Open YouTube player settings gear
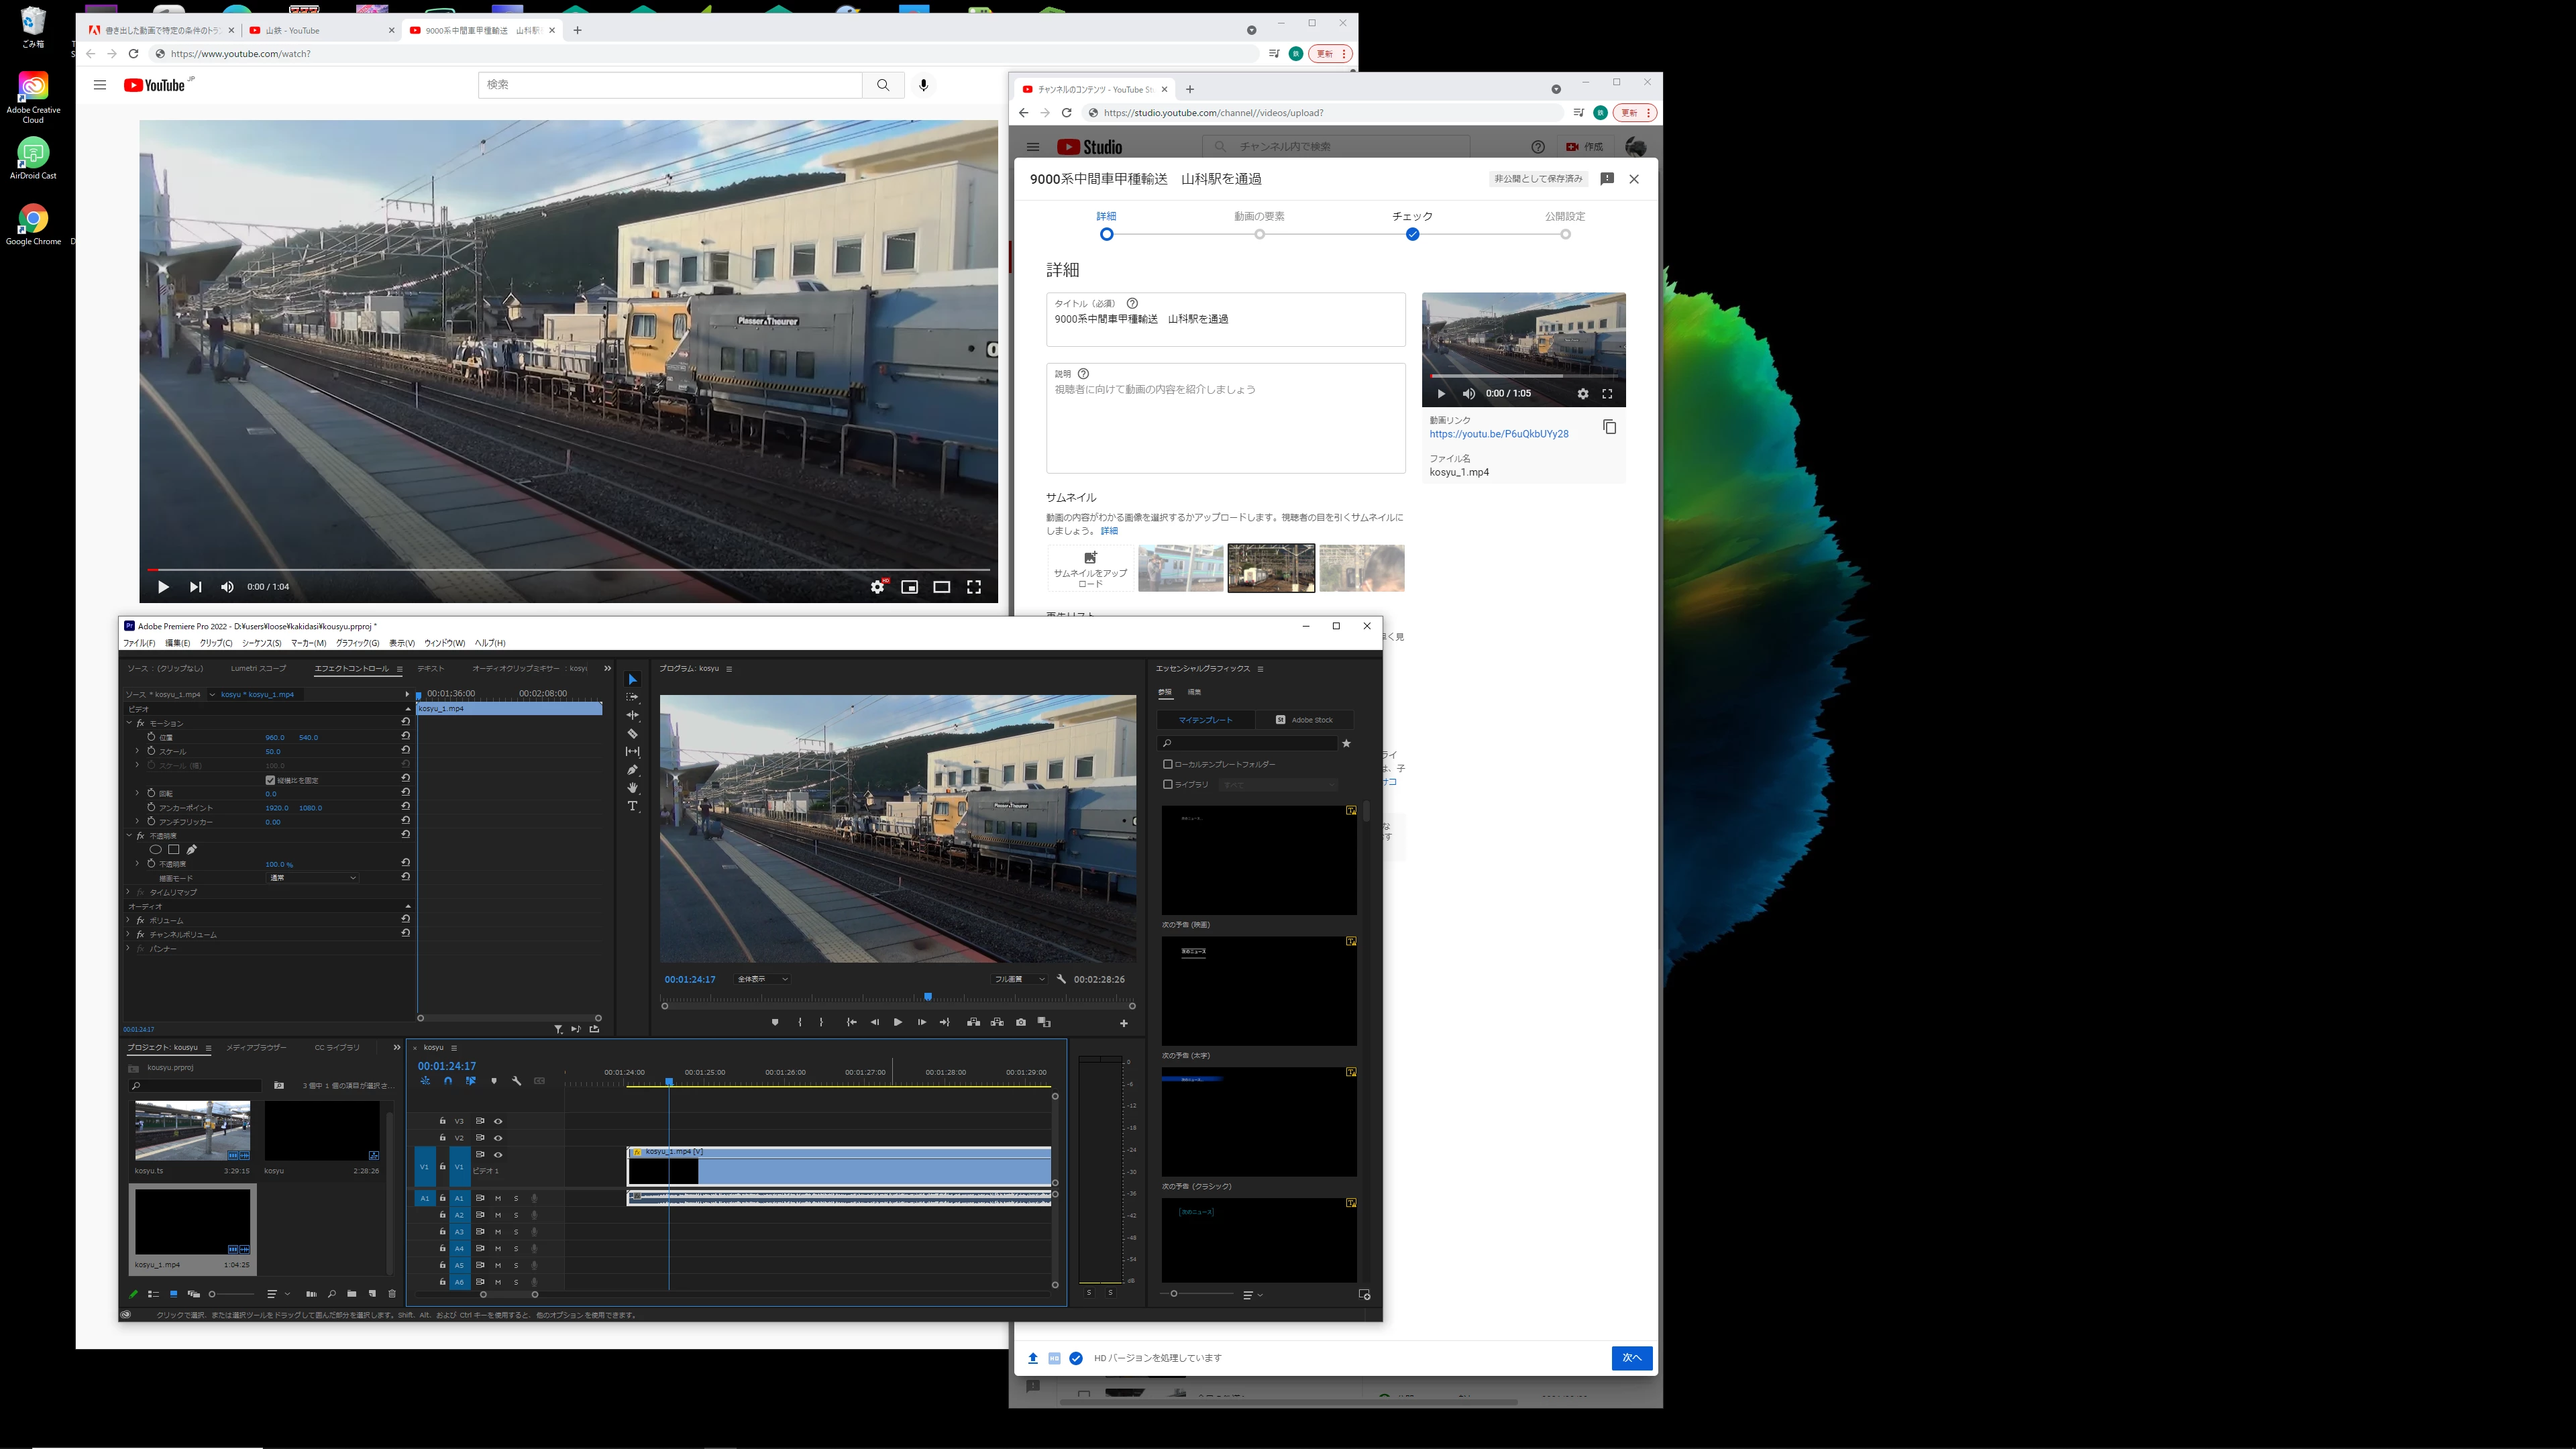This screenshot has width=2576, height=1449. [x=877, y=587]
